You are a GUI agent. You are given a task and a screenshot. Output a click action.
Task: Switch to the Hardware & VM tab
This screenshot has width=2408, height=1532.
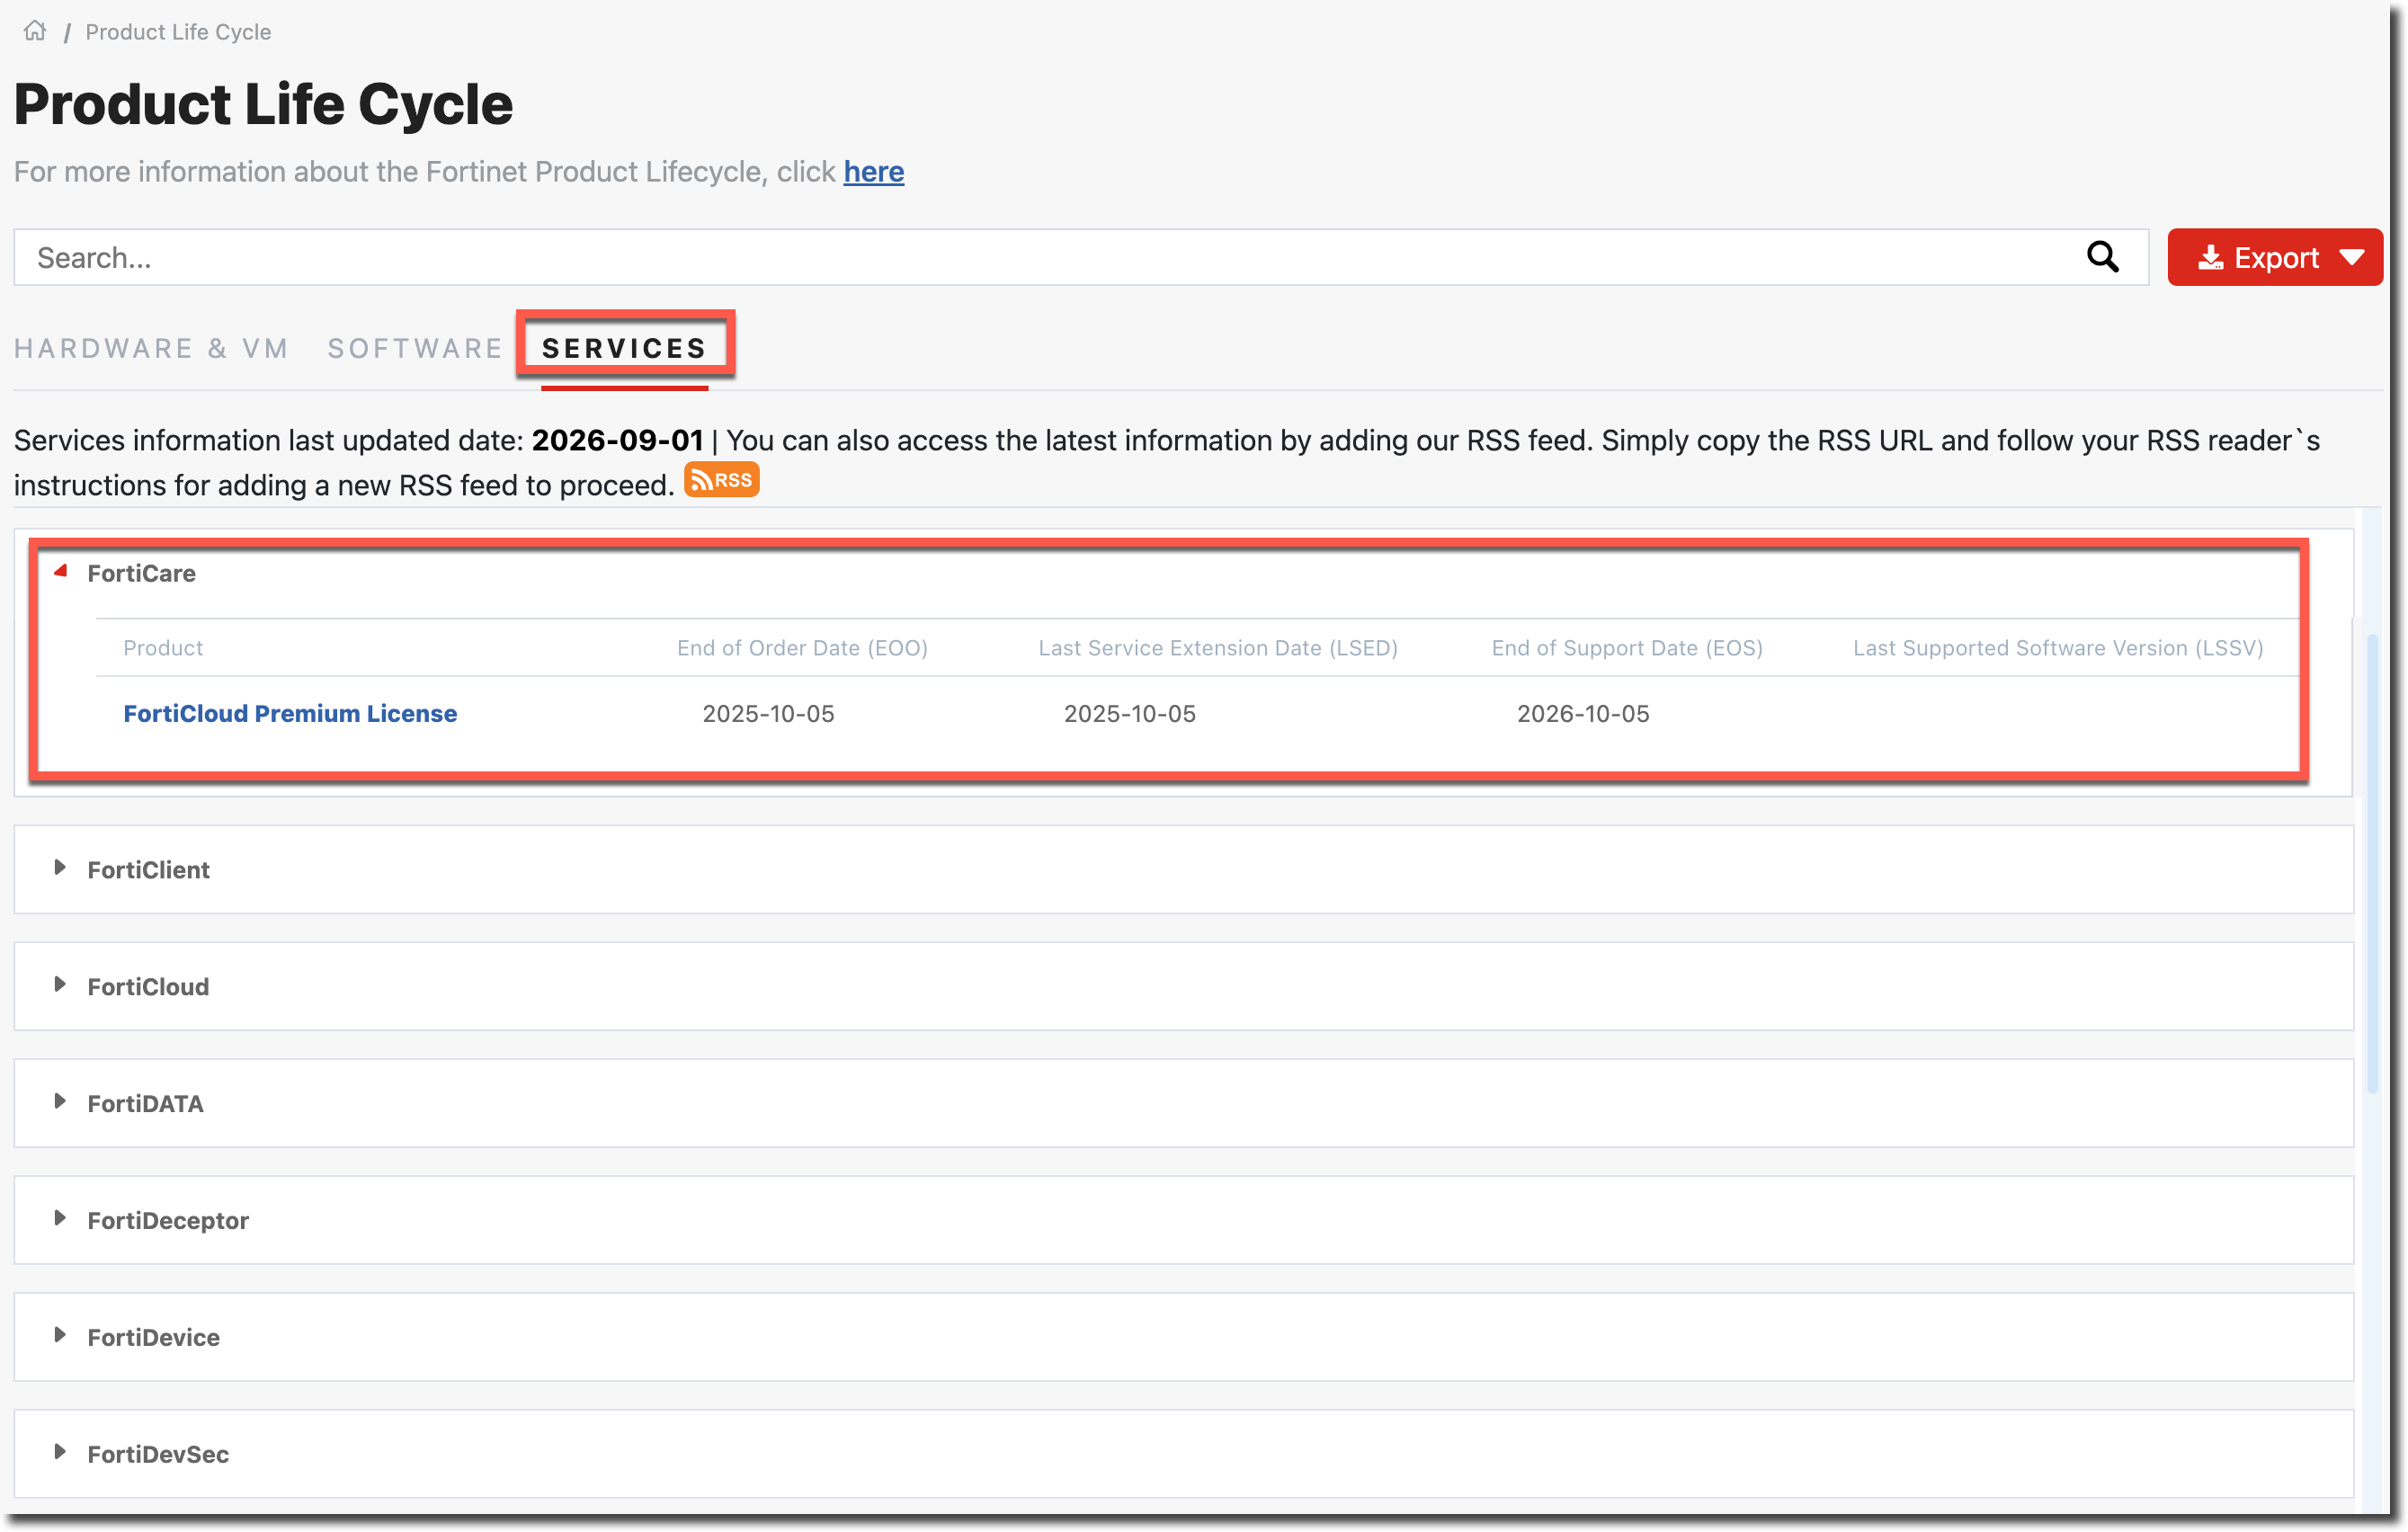pos(151,348)
